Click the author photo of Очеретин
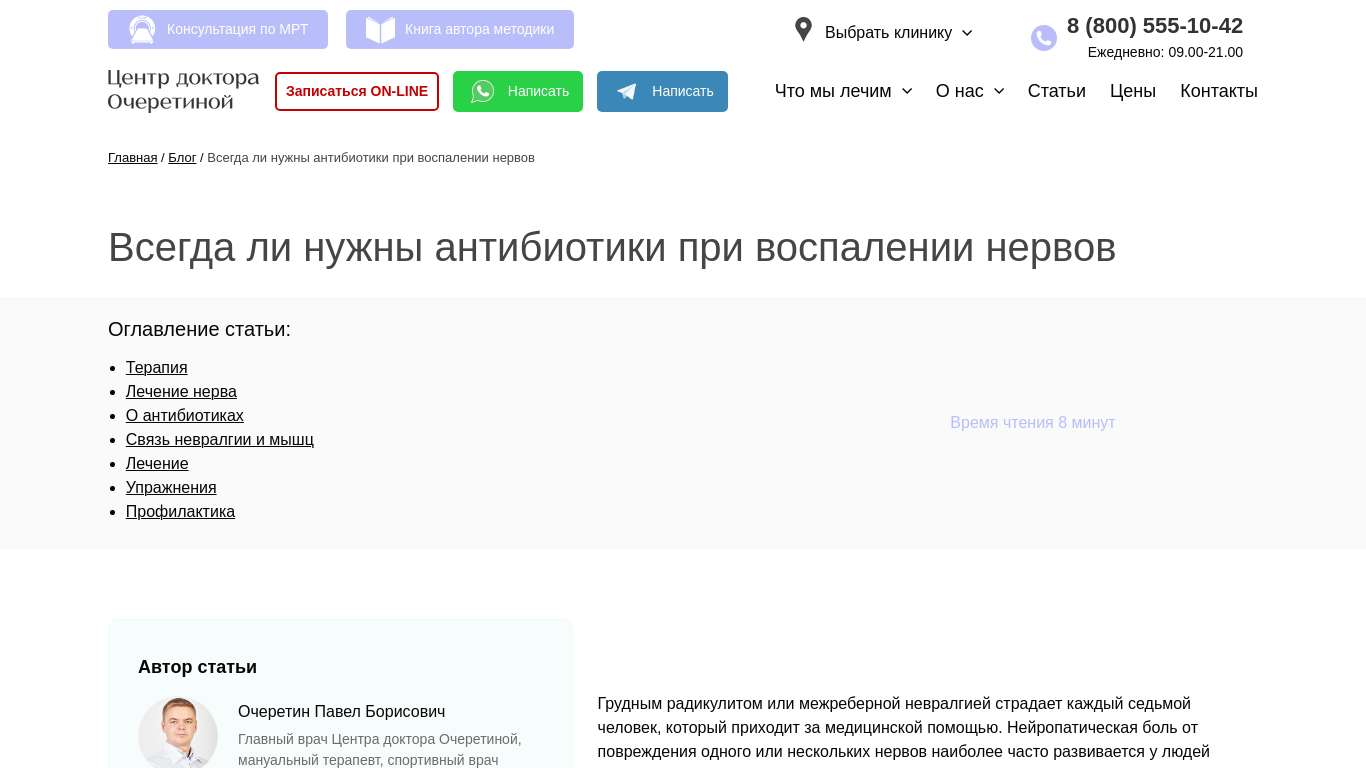 click(178, 734)
